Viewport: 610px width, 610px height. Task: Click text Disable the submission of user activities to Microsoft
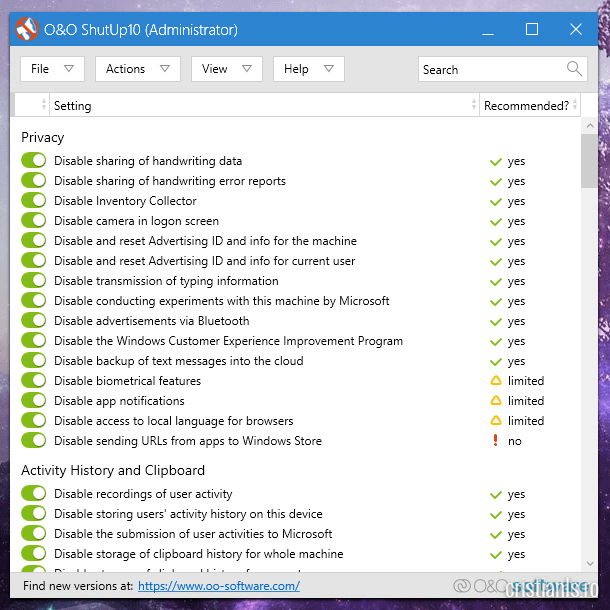pos(193,534)
